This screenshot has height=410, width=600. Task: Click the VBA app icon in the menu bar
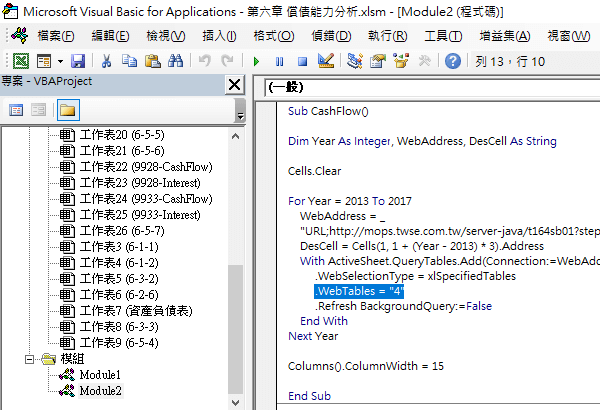pyautogui.click(x=20, y=36)
